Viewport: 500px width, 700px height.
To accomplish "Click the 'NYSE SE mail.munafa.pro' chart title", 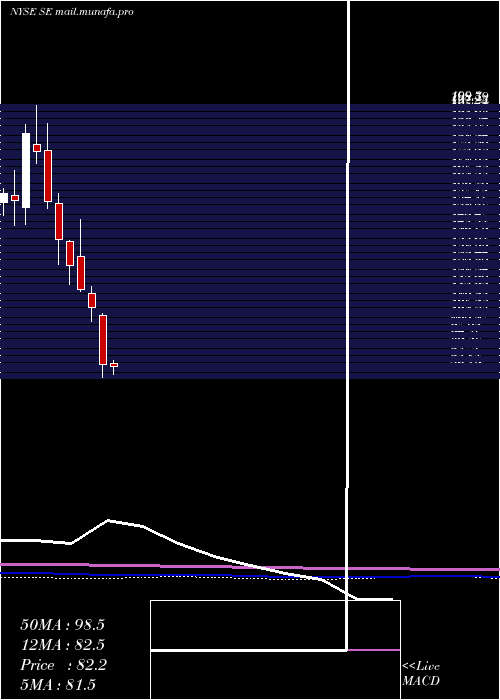I will 71,12.
